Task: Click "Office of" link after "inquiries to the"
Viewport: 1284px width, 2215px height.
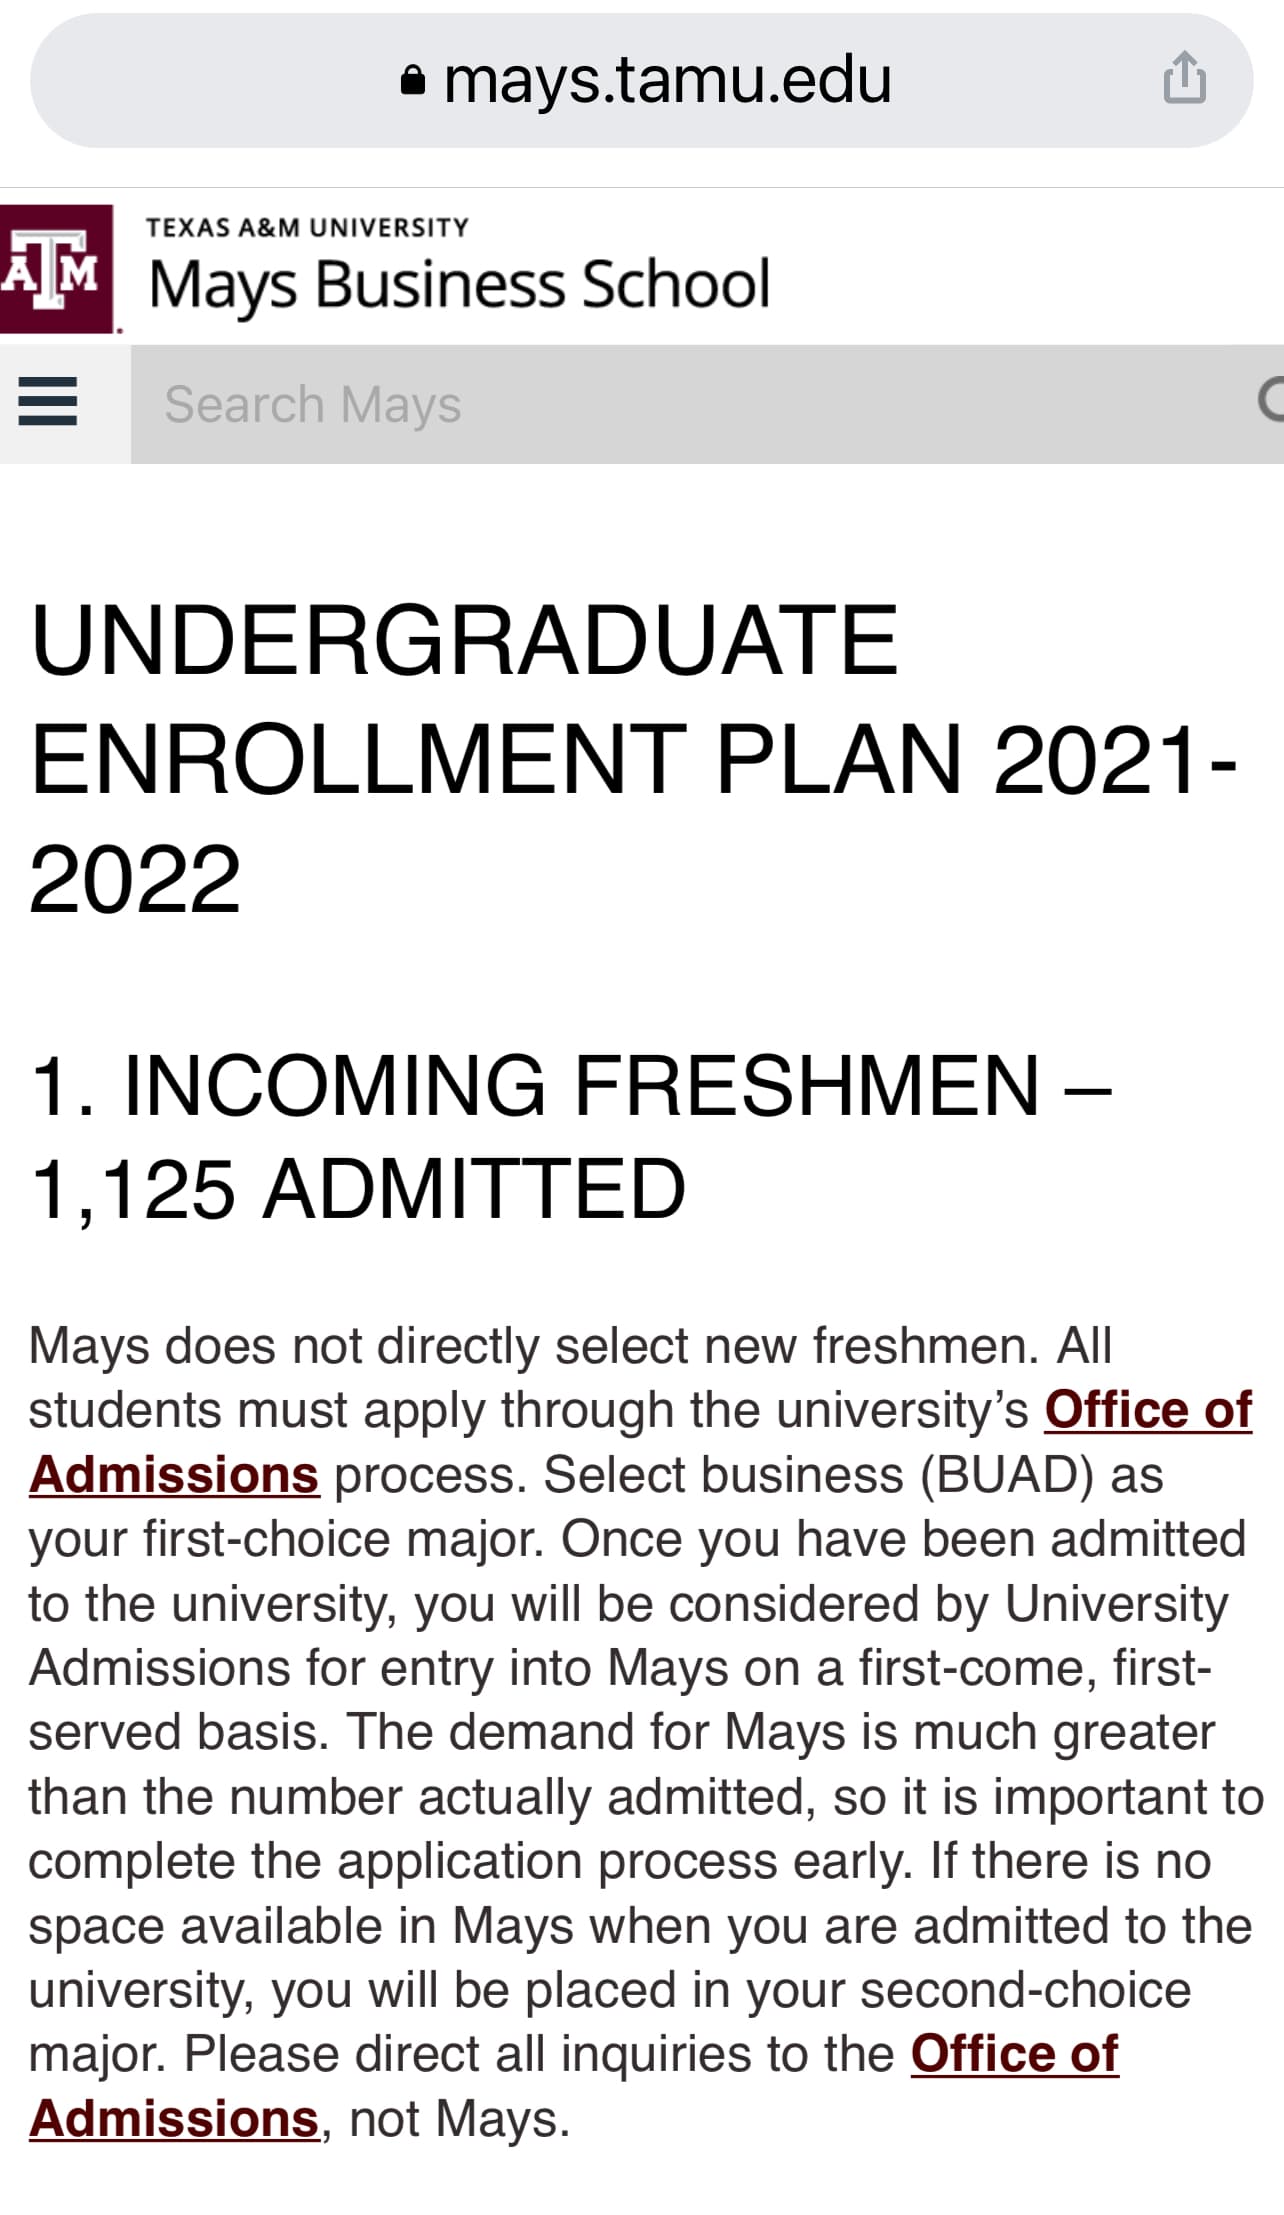Action: tap(1014, 2054)
